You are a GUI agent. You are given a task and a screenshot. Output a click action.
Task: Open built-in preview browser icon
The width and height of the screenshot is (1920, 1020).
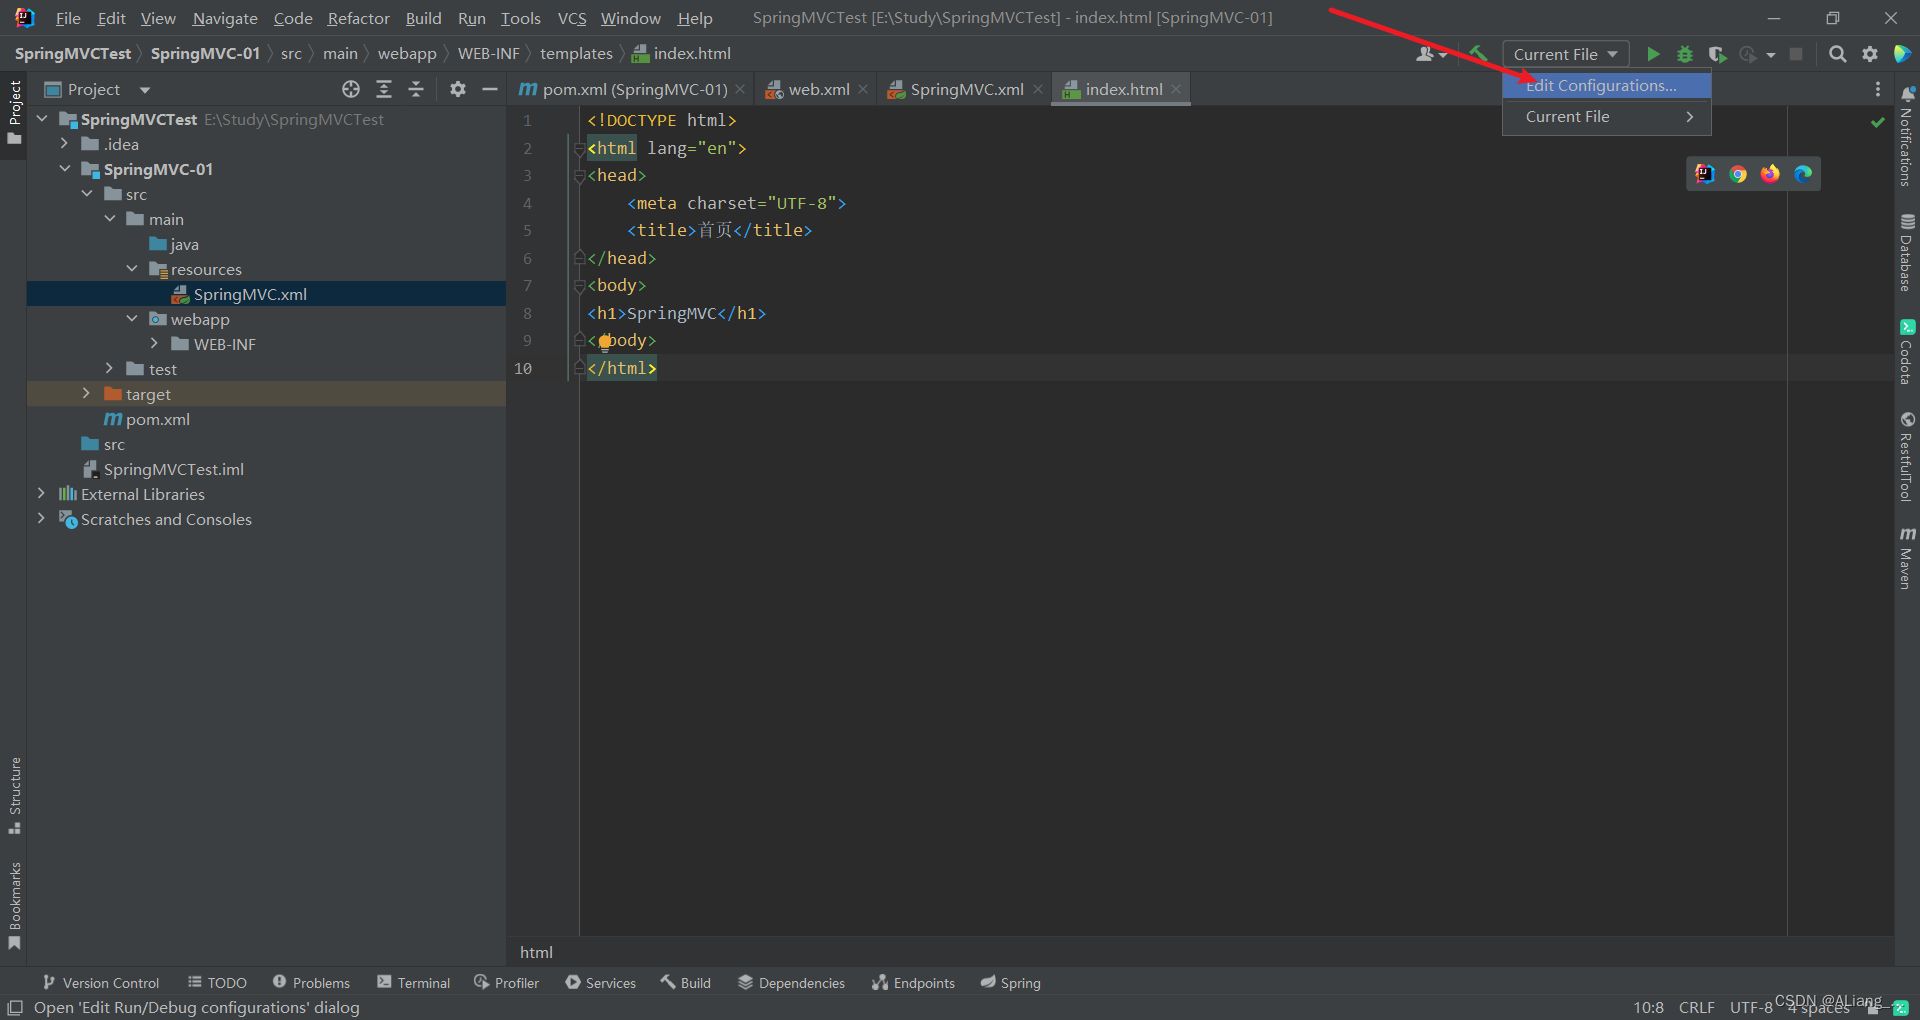point(1705,174)
